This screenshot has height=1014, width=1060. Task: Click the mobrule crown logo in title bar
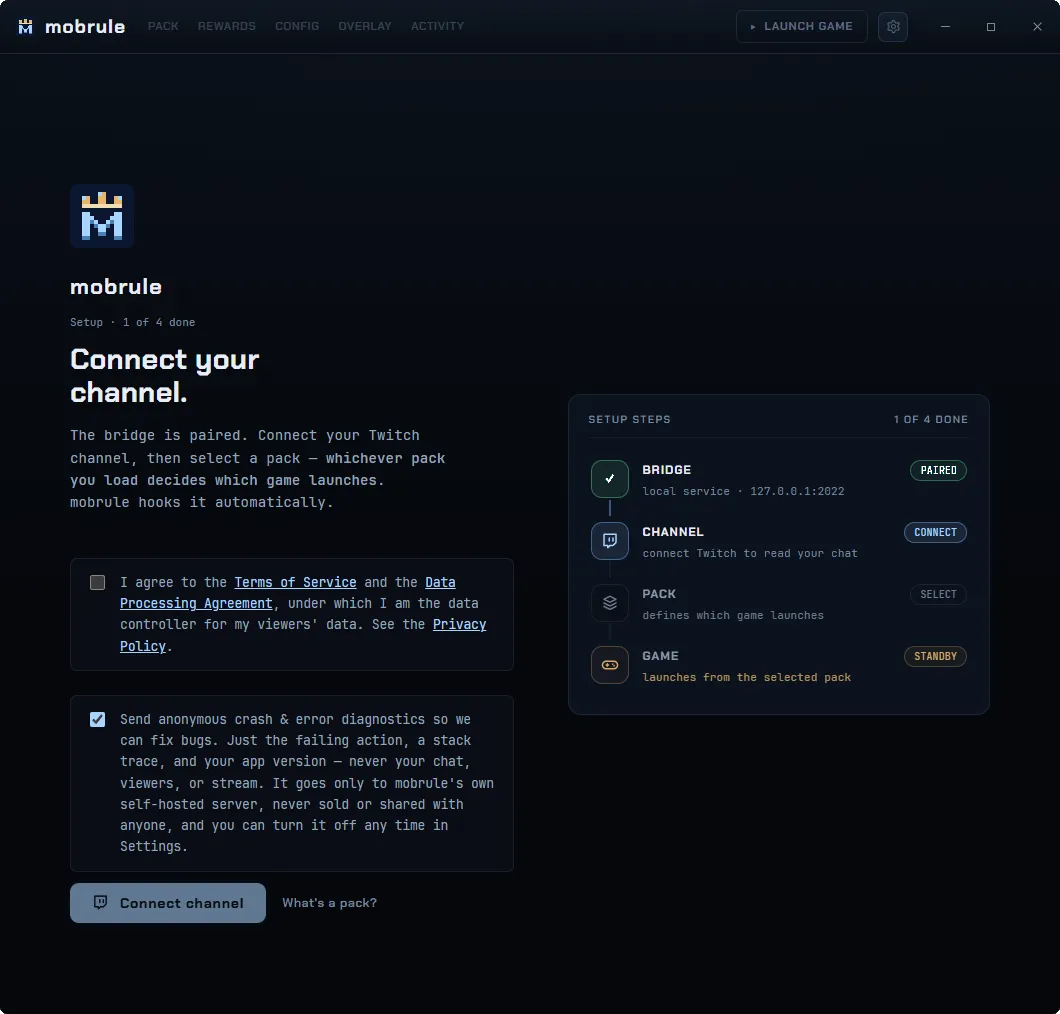[26, 26]
